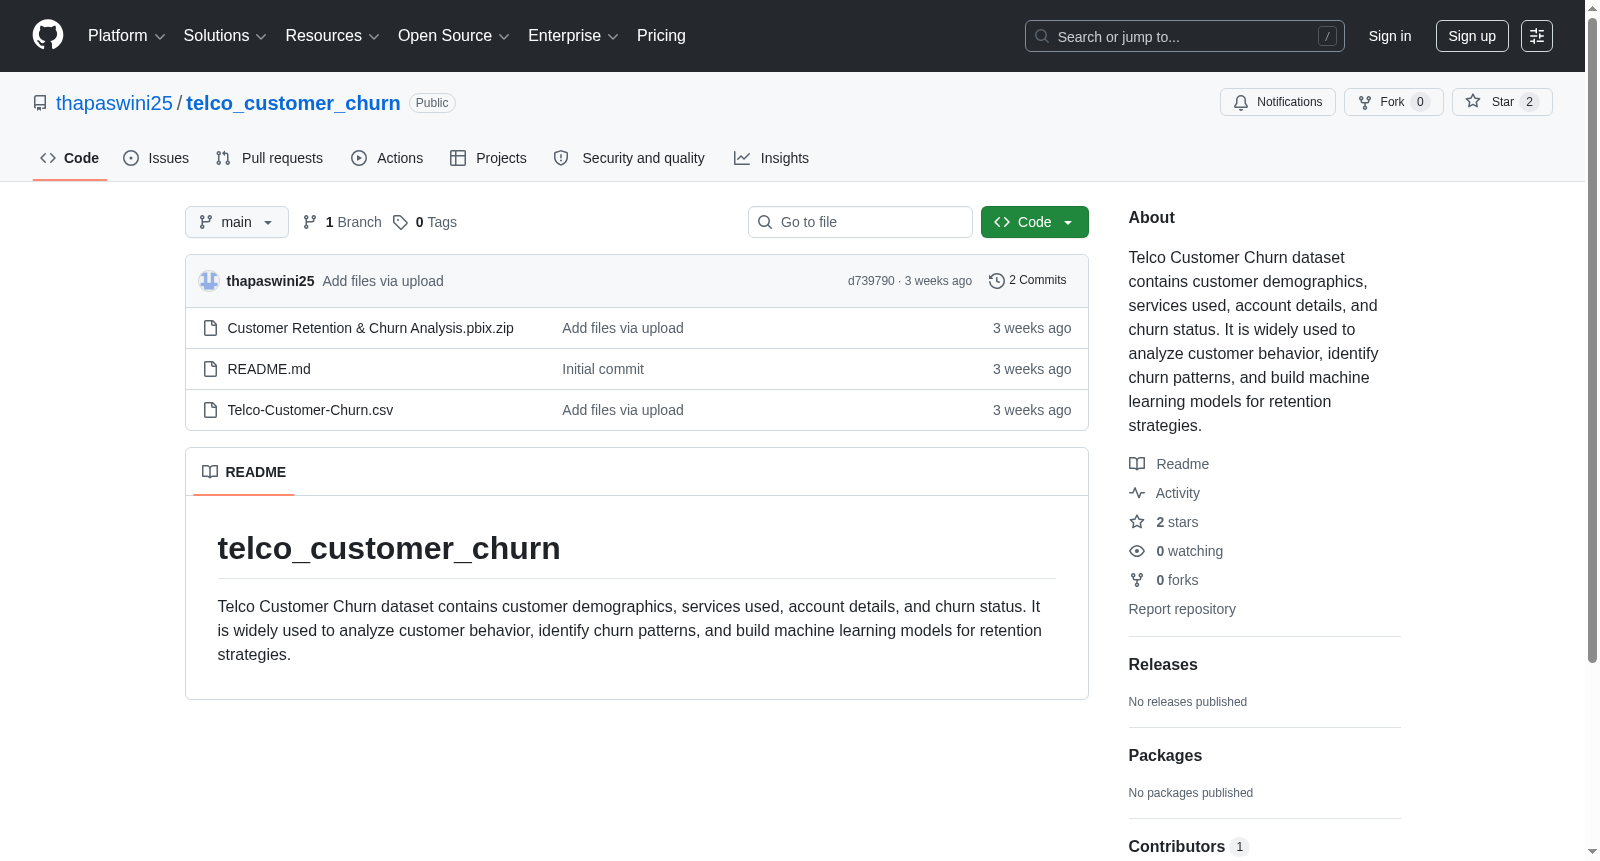Open the Pull requests tab
The width and height of the screenshot is (1600, 861).
coord(269,158)
